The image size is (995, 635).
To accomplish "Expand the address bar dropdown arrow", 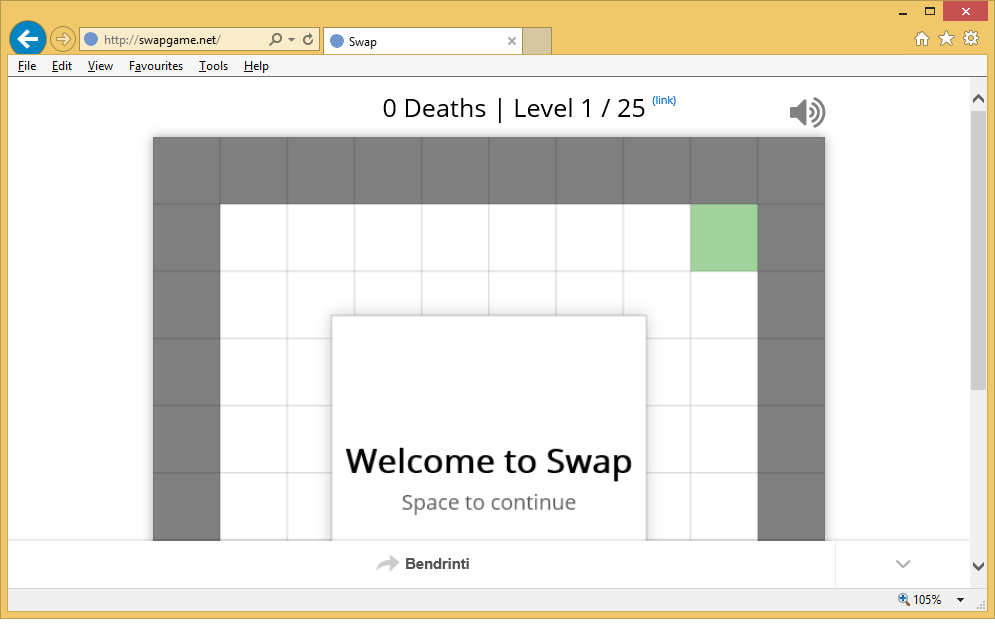I will 291,40.
